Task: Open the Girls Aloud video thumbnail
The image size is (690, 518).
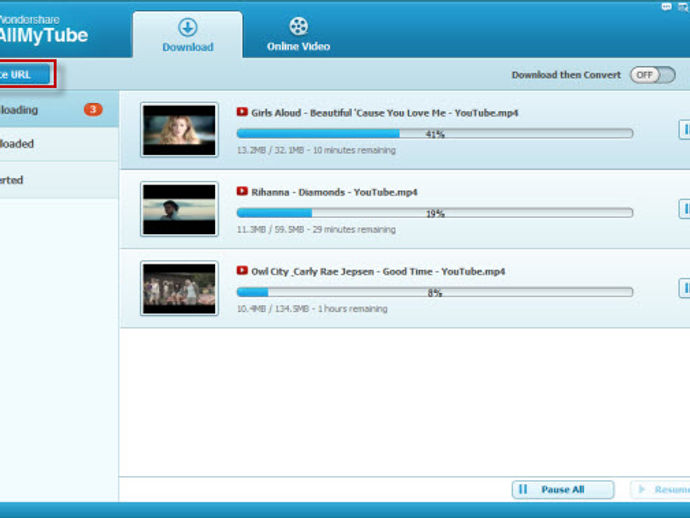Action: point(179,130)
